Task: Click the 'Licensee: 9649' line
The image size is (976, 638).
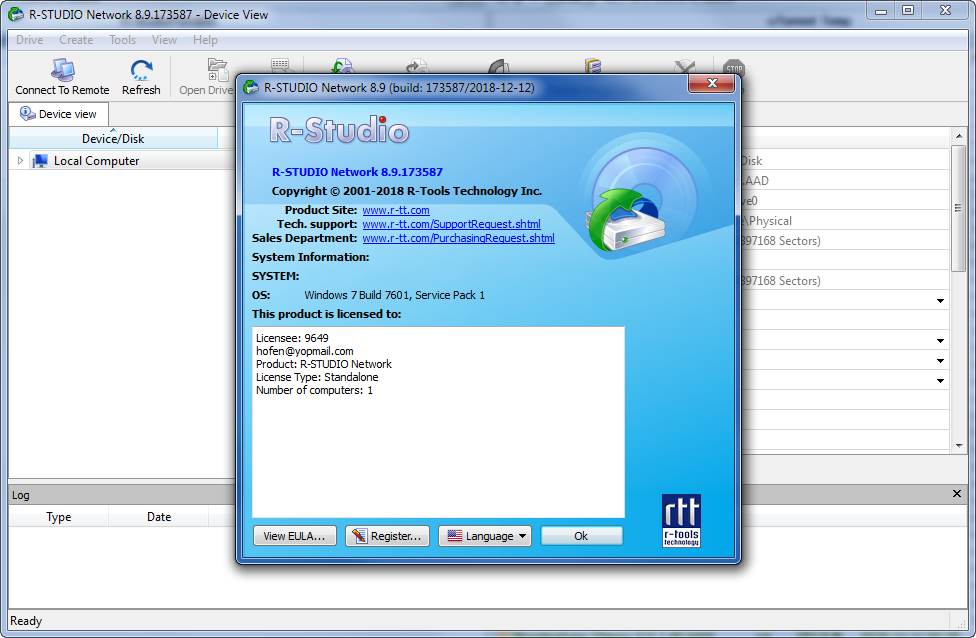Action: (x=292, y=338)
